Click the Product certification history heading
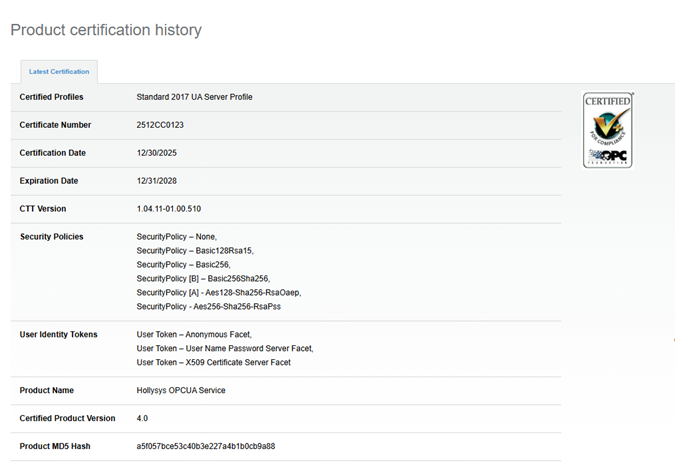This screenshot has height=467, width=675. [x=106, y=30]
